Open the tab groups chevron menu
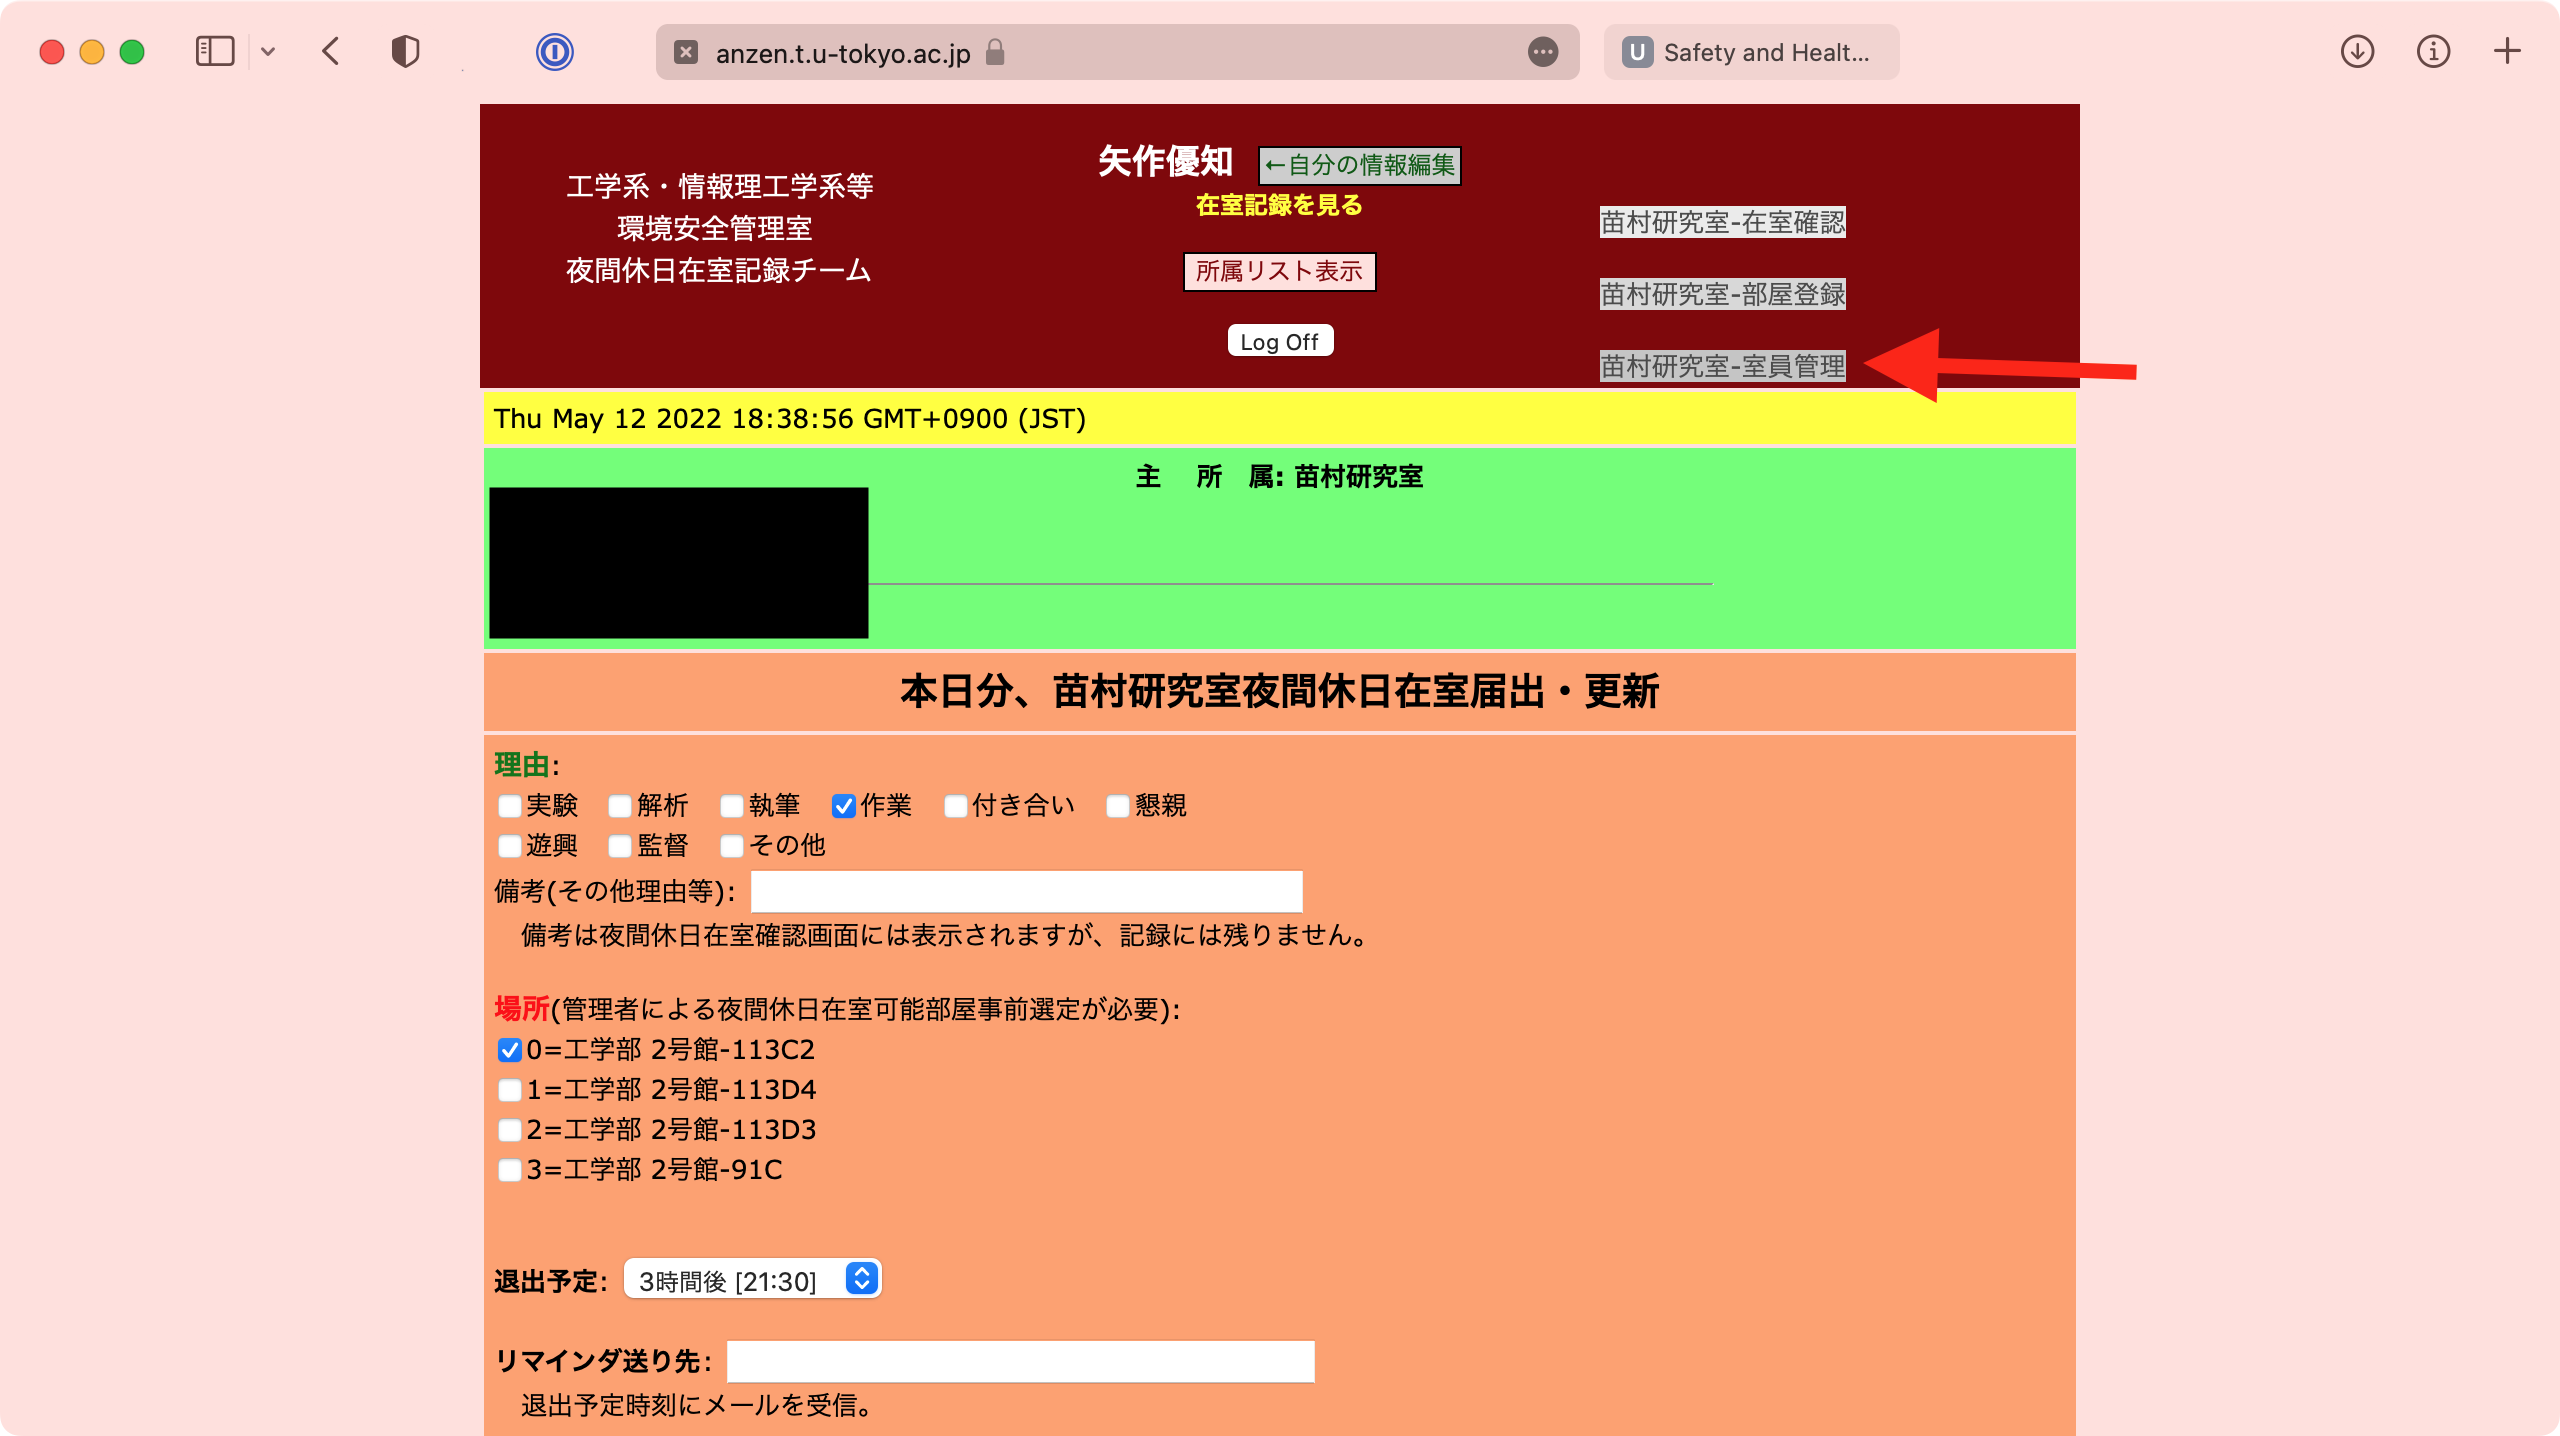 (x=266, y=51)
